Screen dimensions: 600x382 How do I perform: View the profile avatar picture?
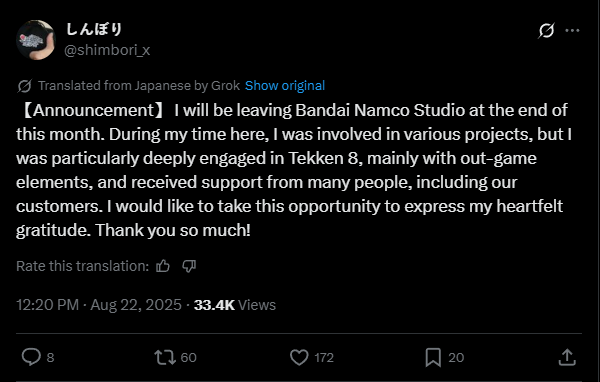[36, 40]
